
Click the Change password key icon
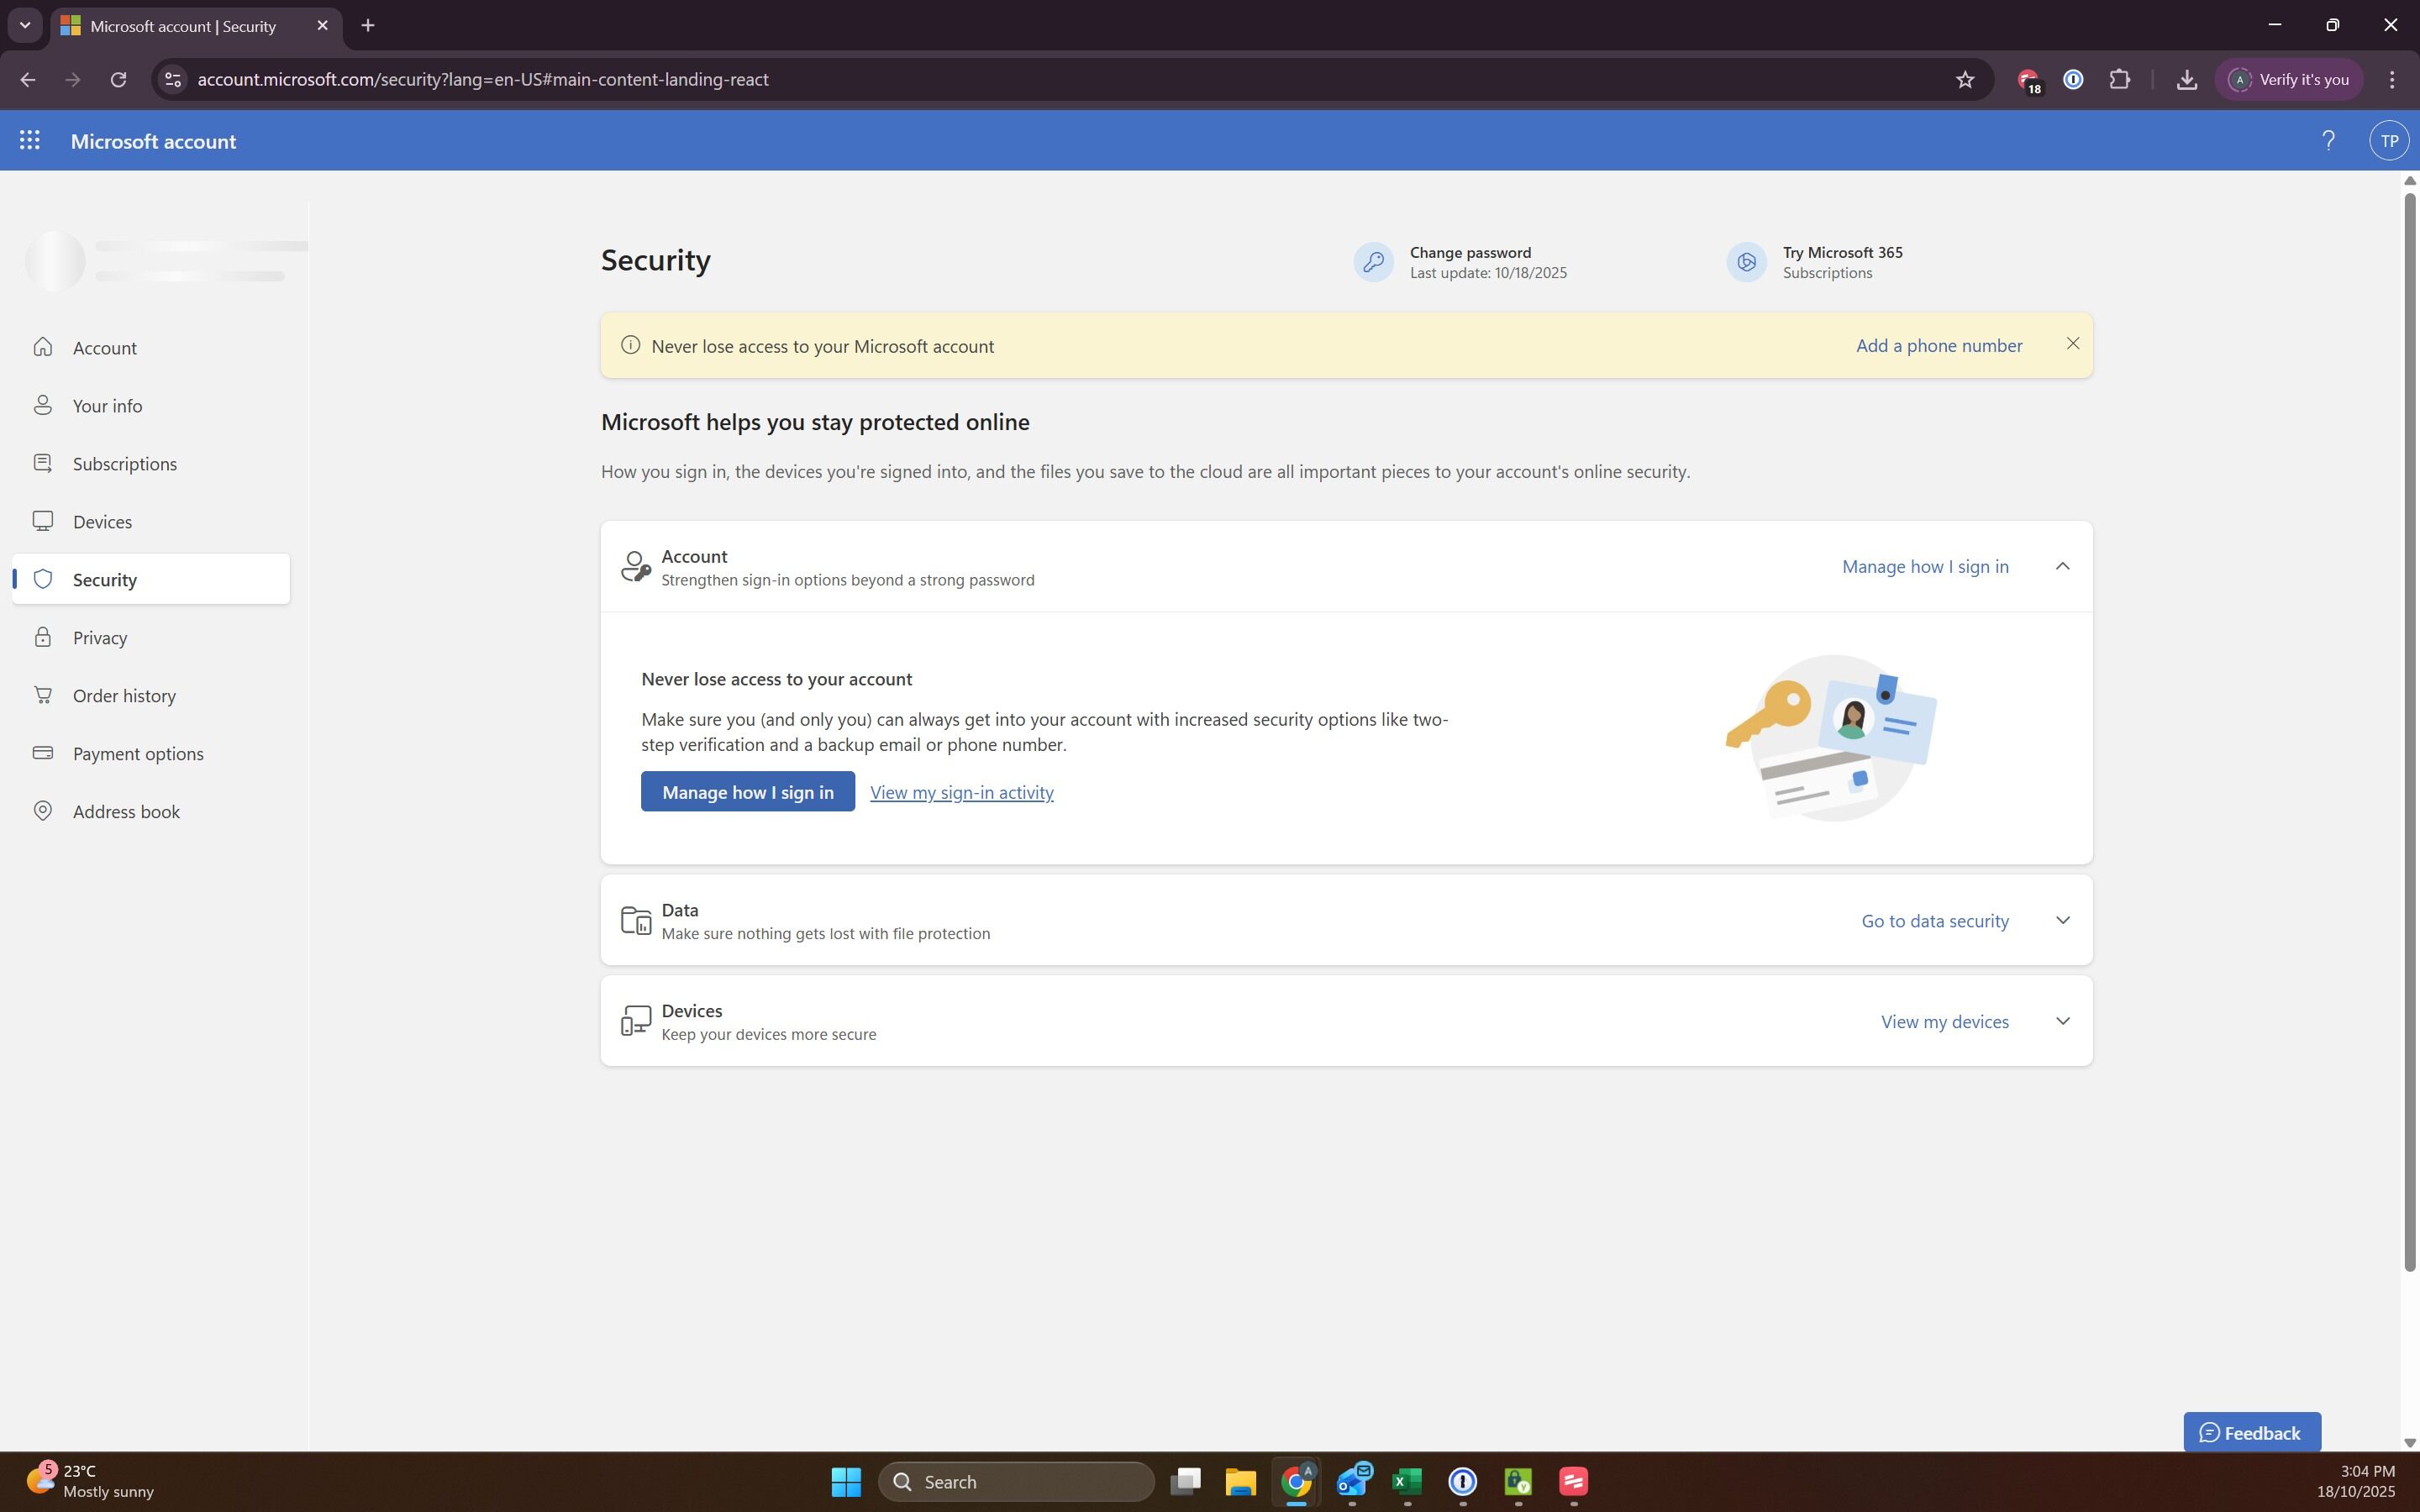tap(1373, 262)
